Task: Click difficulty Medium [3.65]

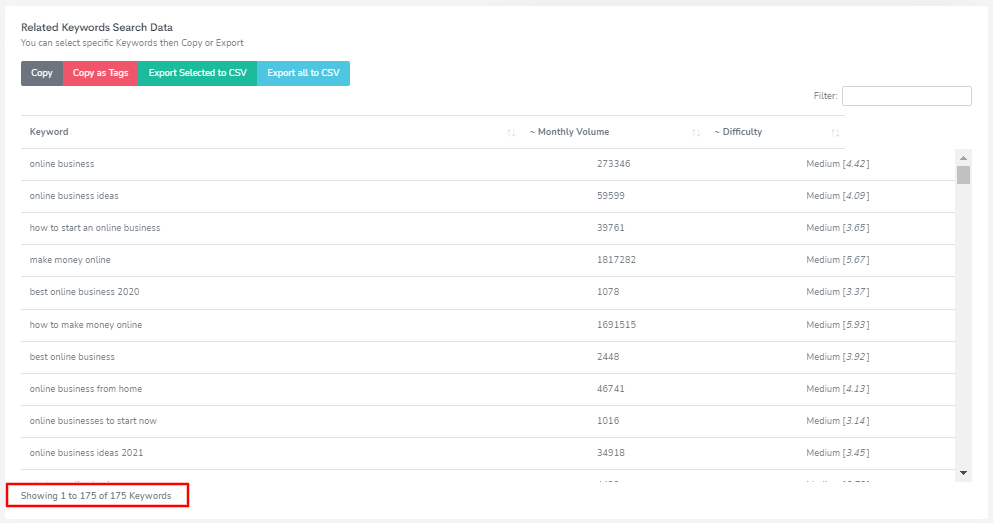Action: pyautogui.click(x=838, y=228)
